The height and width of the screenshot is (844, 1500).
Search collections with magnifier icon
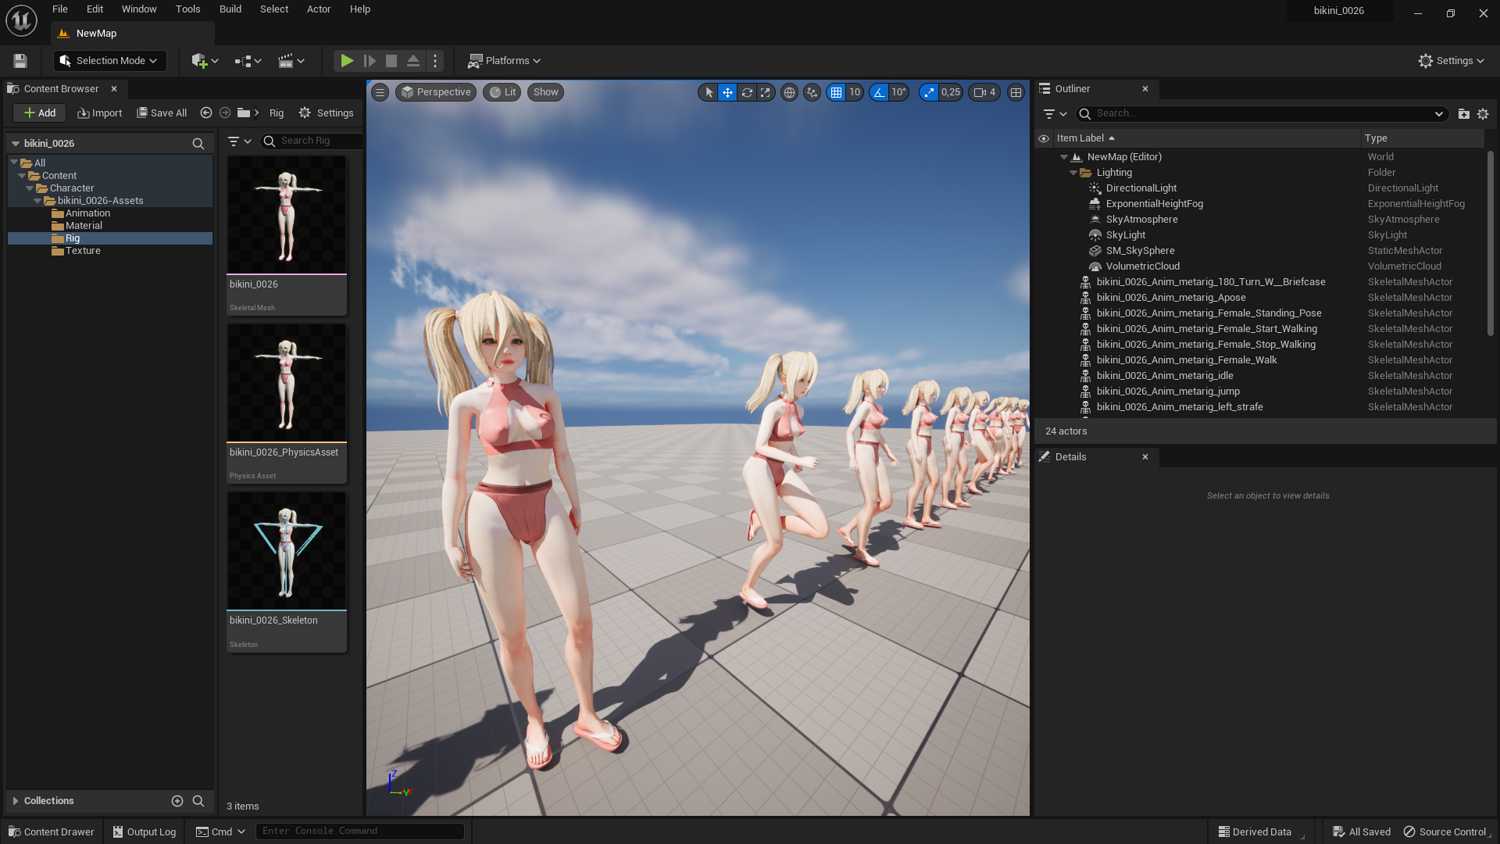(x=198, y=801)
